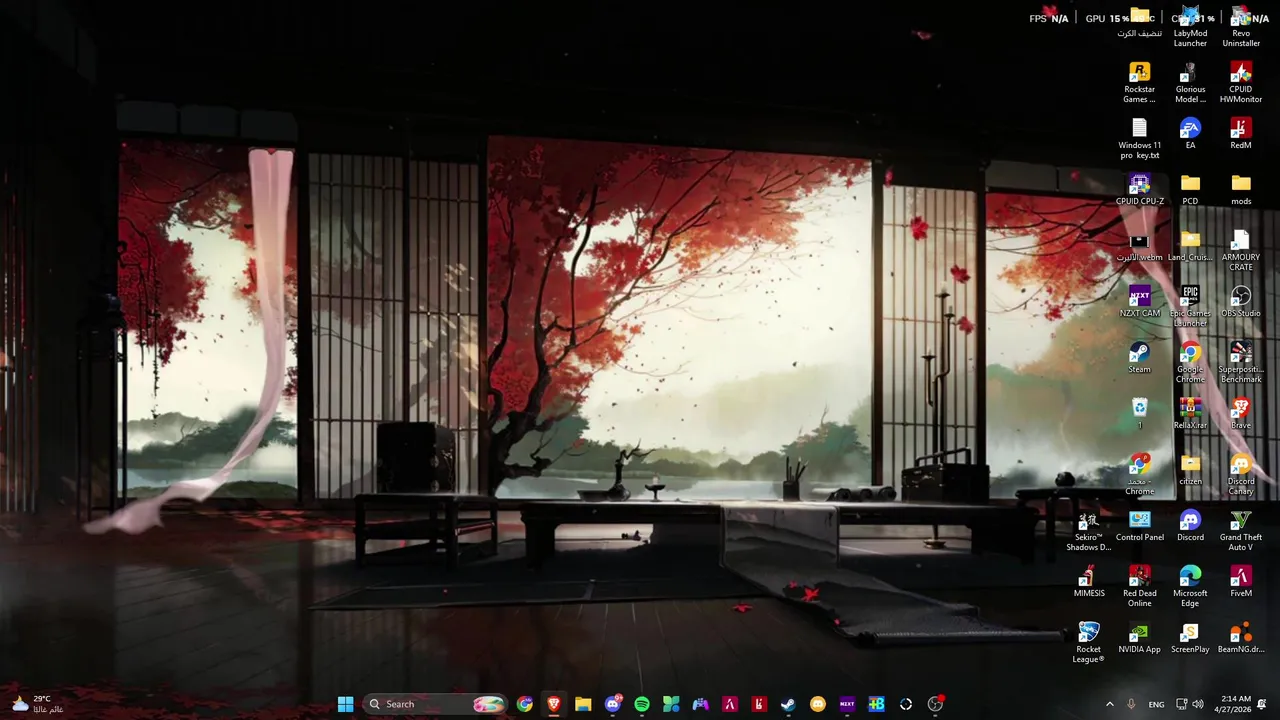The height and width of the screenshot is (720, 1280).
Task: Select the Revo Uninstaller desktop icon
Action: [x=1241, y=26]
